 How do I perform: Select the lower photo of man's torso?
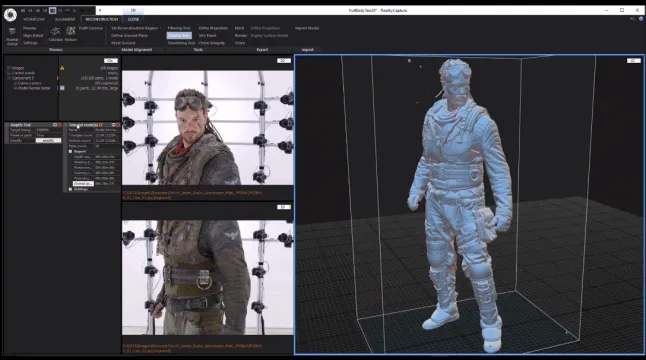(208, 277)
